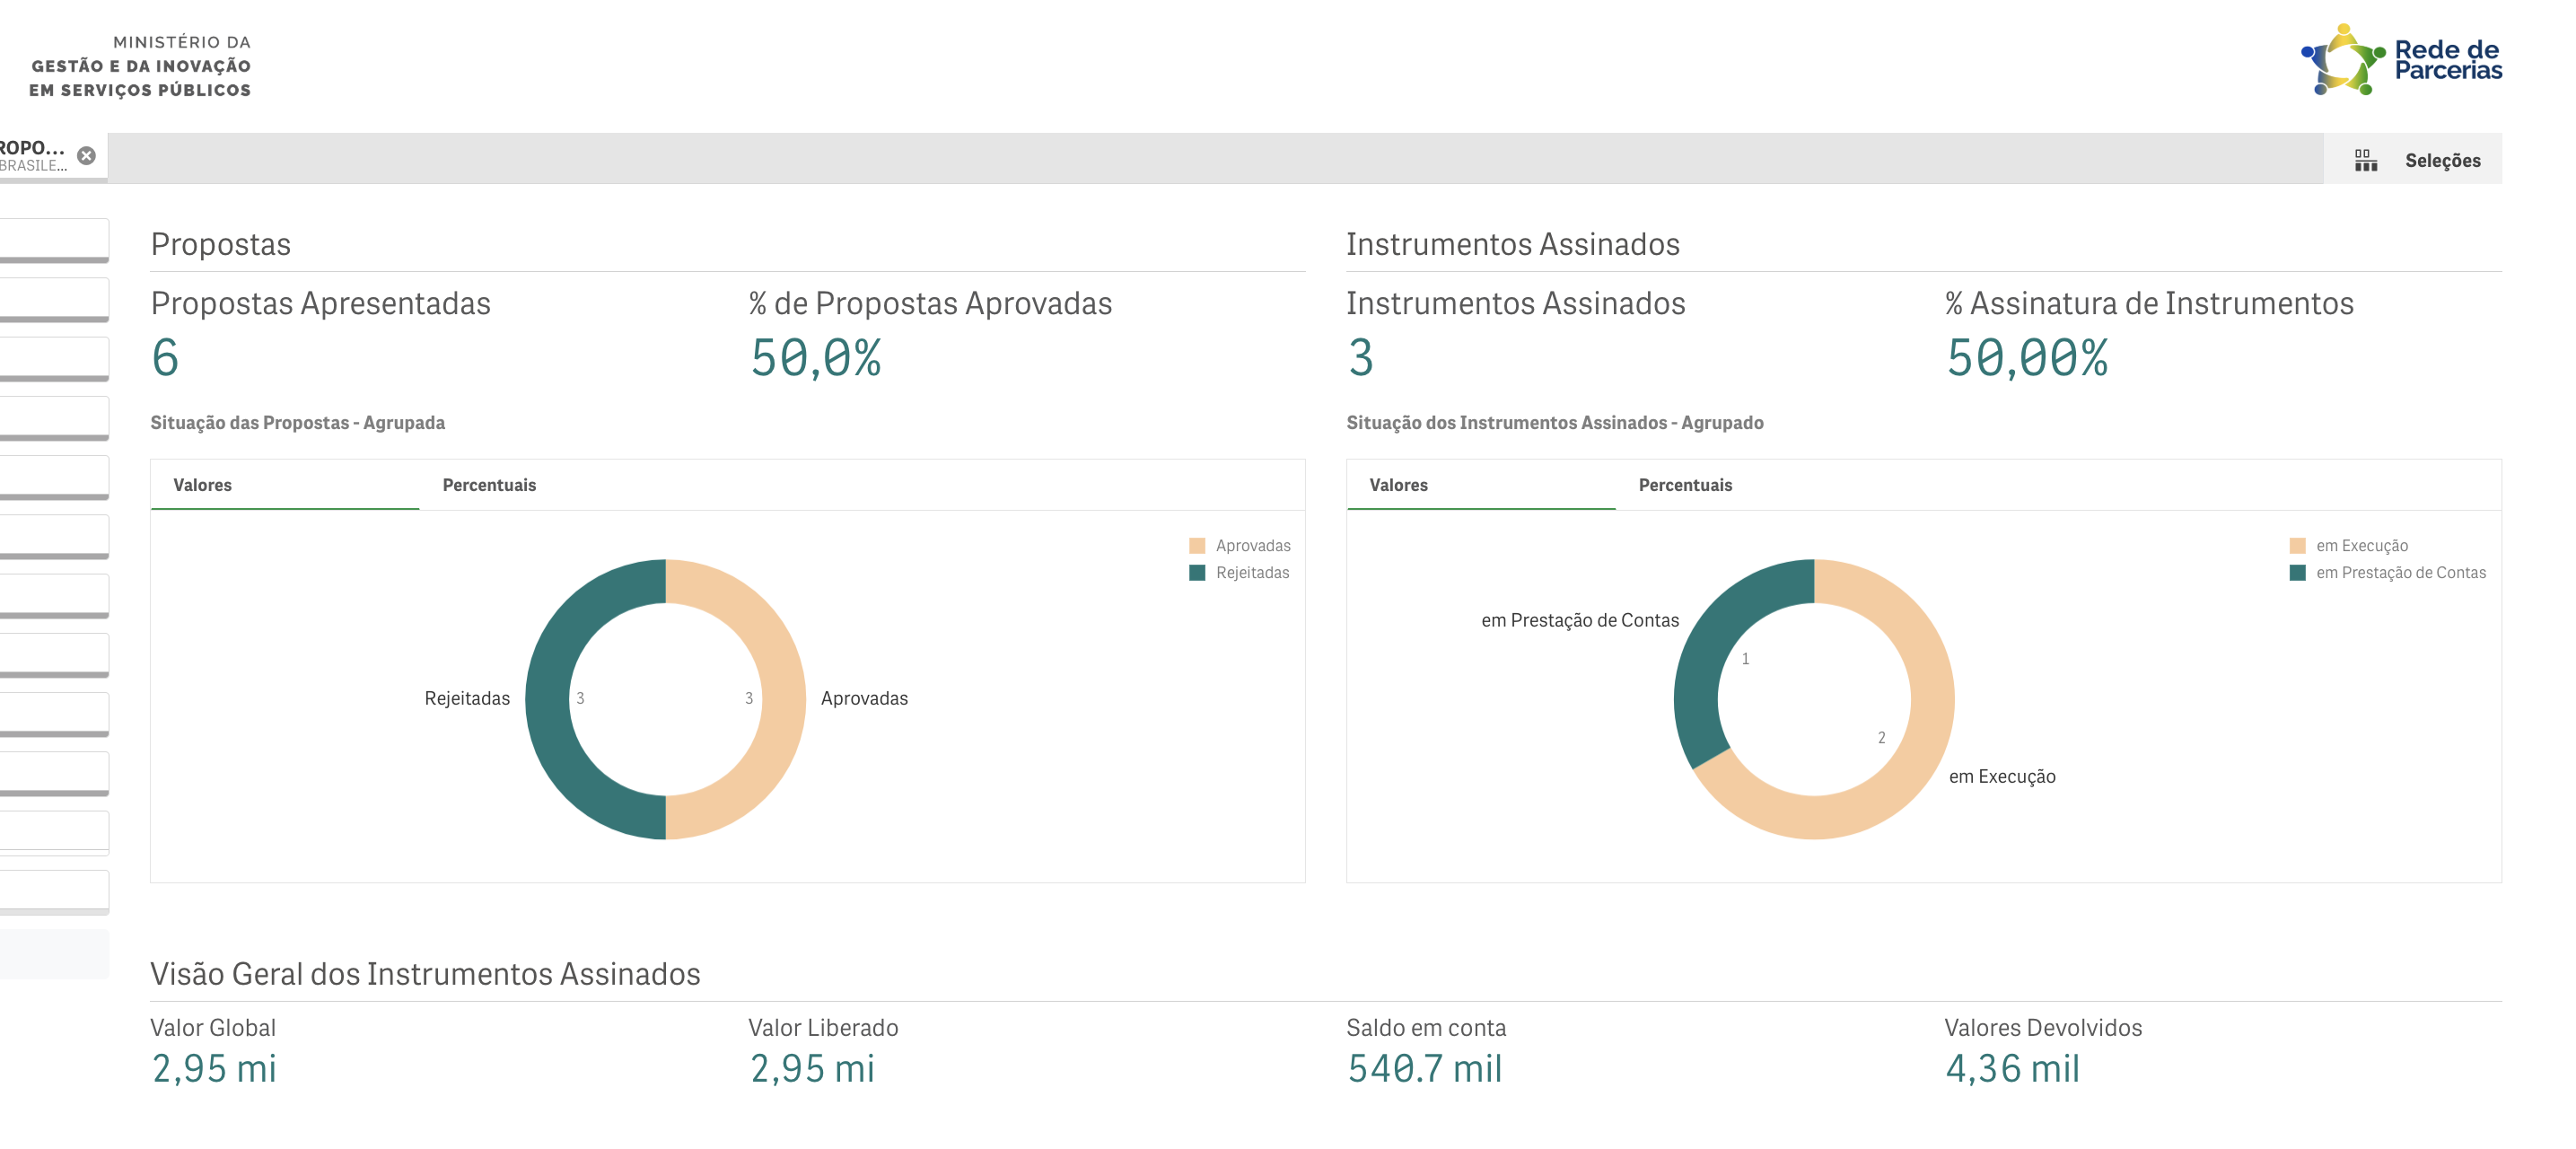The width and height of the screenshot is (2576, 1149).
Task: Toggle em Prestação de Contas legend item
Action: (x=2387, y=573)
